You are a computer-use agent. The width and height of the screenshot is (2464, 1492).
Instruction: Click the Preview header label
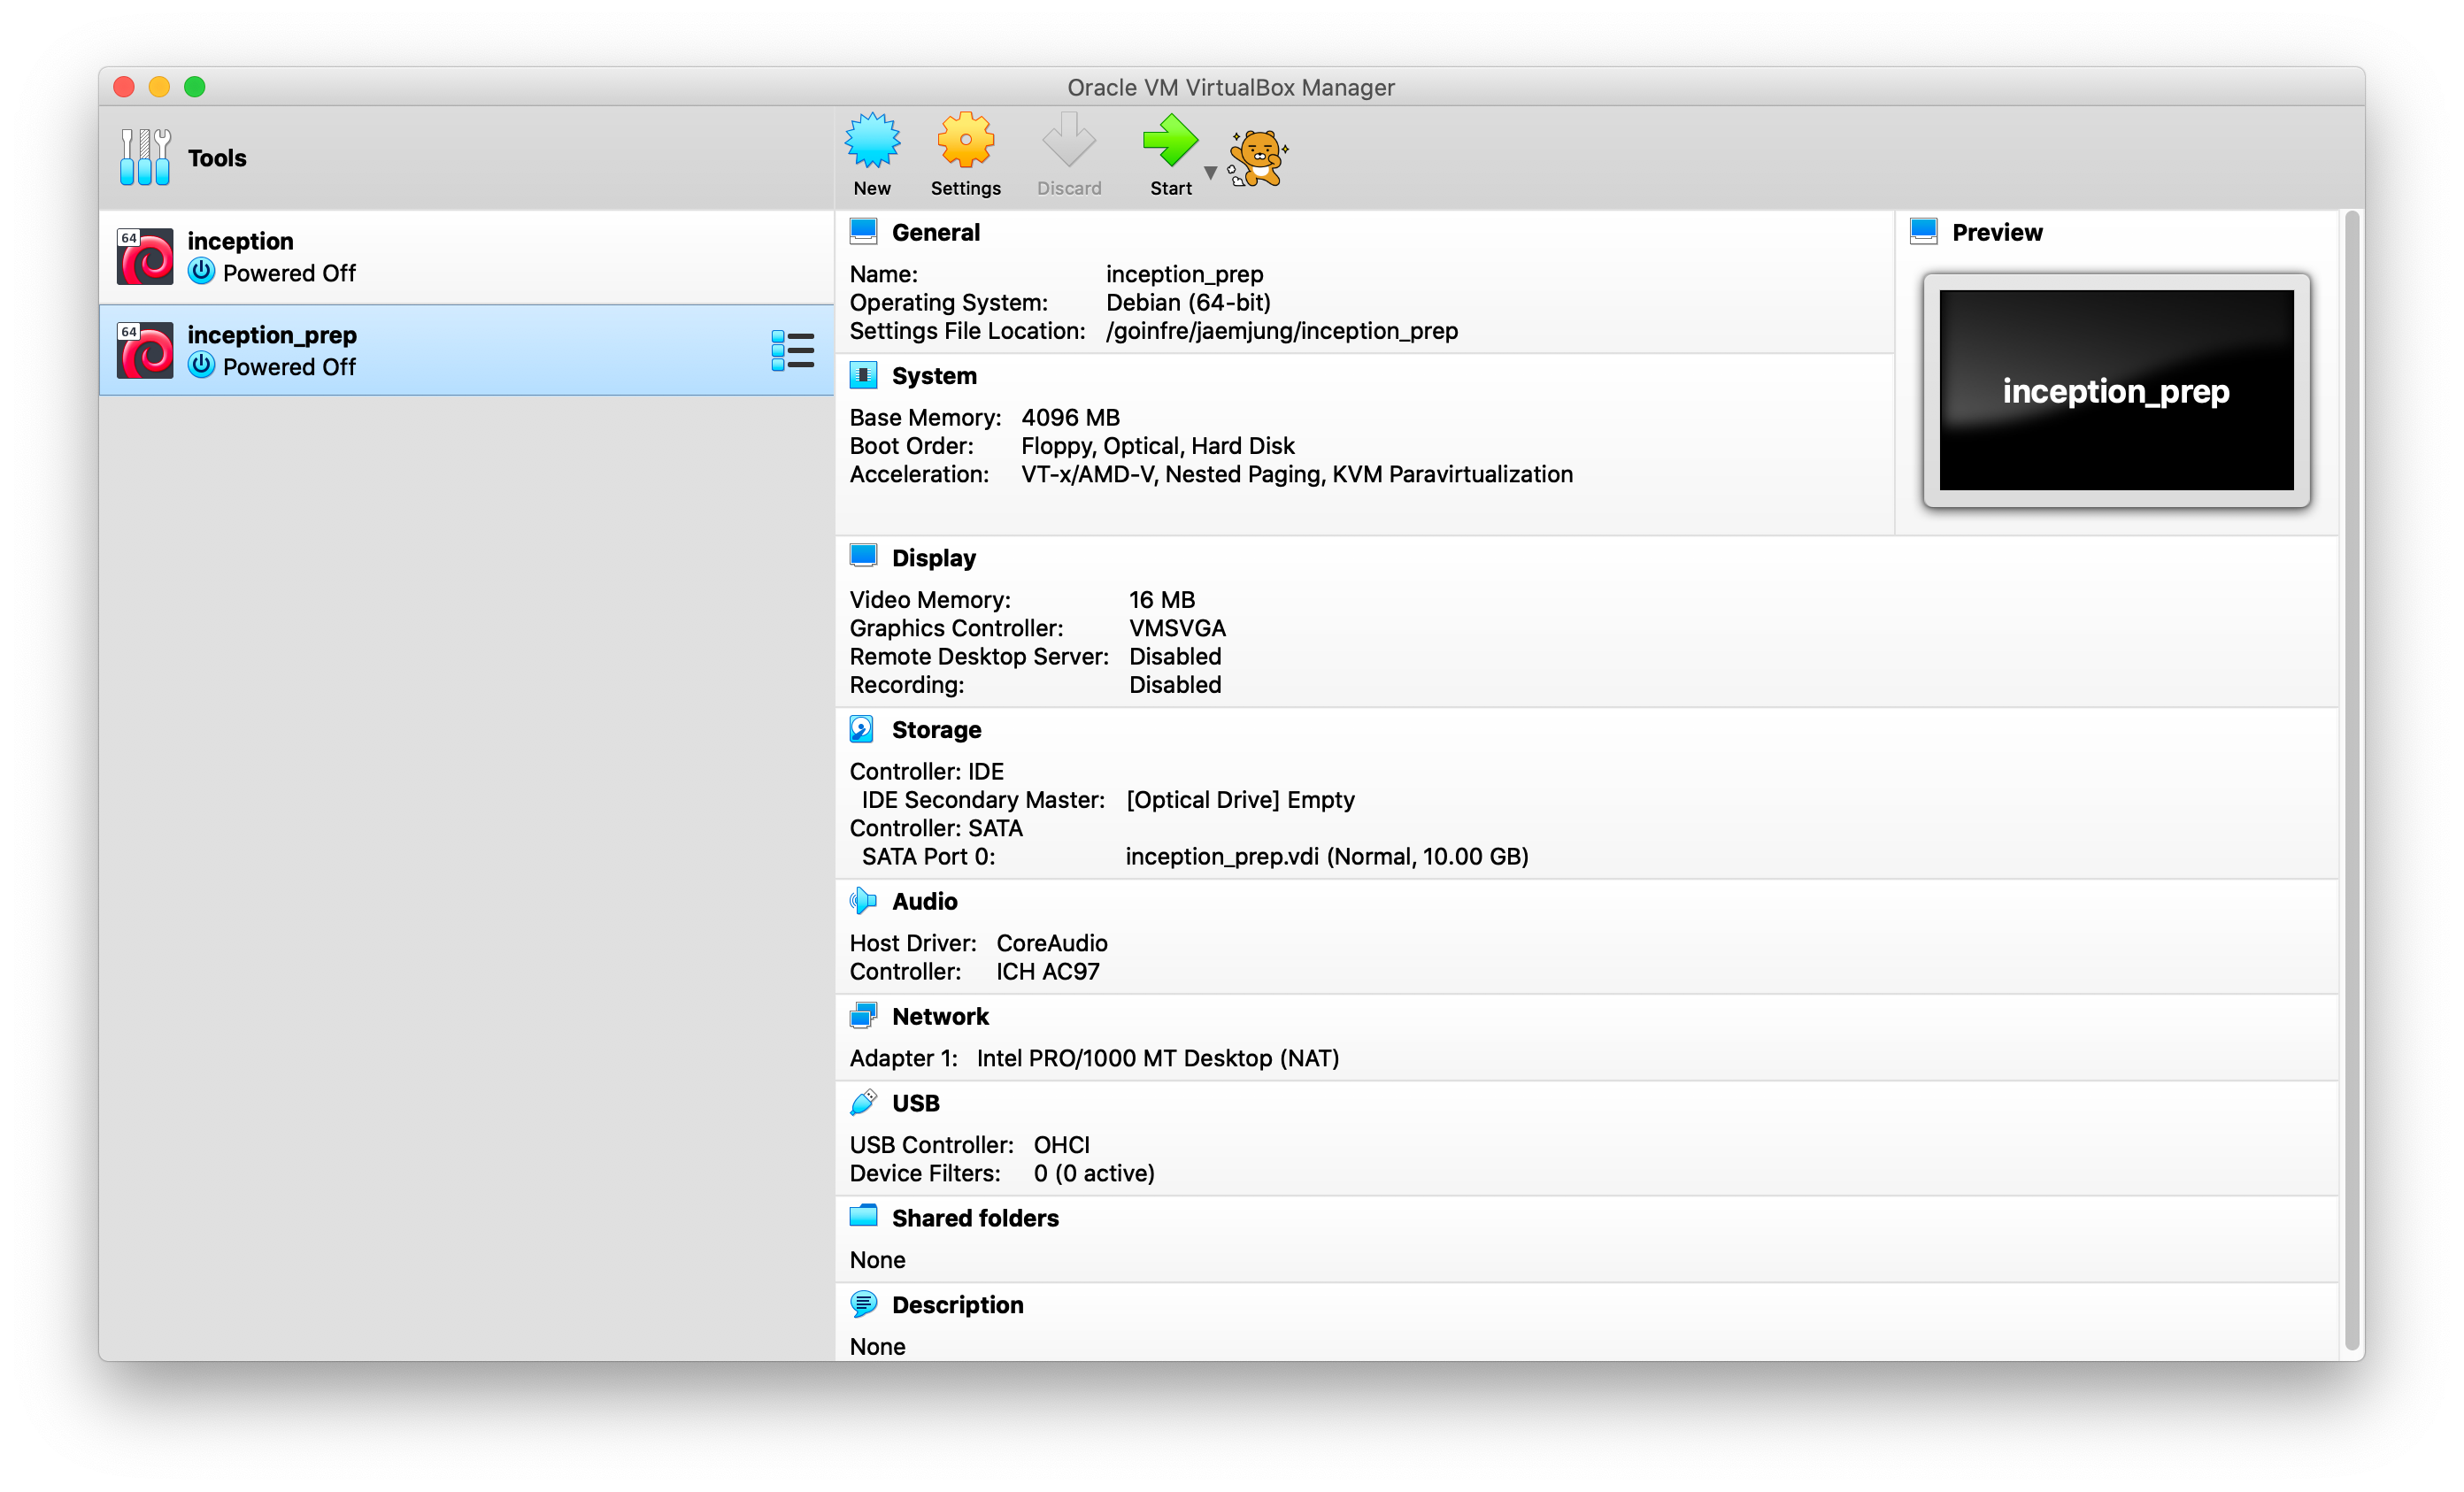click(1997, 232)
